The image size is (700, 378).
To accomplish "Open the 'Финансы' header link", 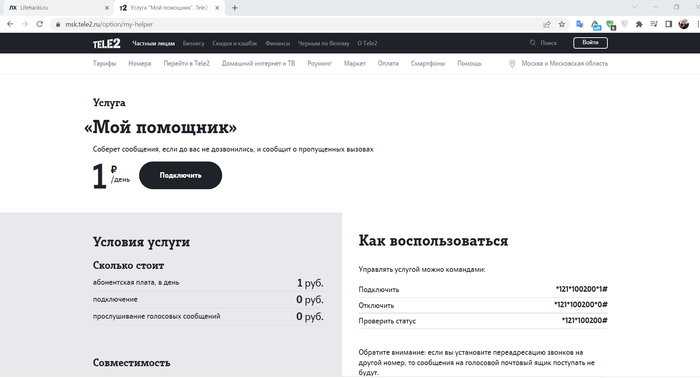I will click(277, 43).
